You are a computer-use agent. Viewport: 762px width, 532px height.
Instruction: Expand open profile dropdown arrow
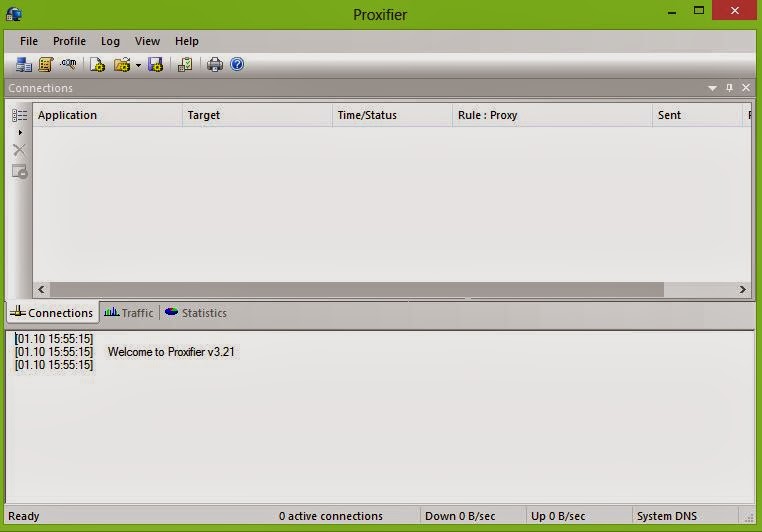click(139, 65)
